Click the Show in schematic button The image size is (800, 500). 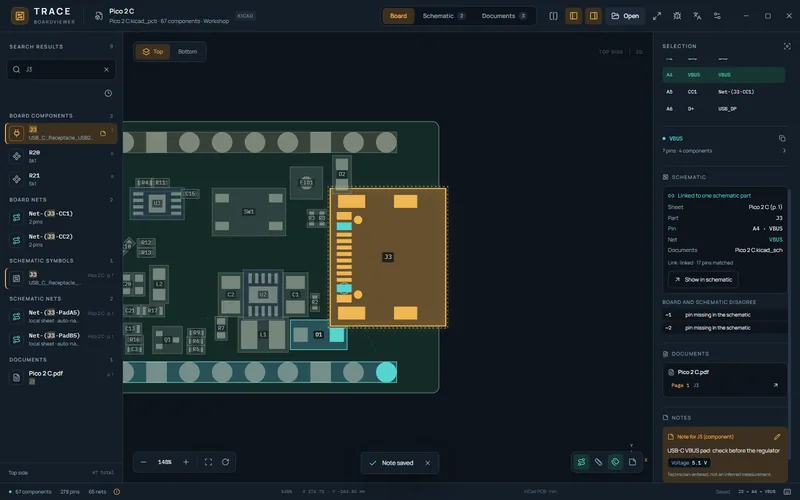pyautogui.click(x=703, y=280)
